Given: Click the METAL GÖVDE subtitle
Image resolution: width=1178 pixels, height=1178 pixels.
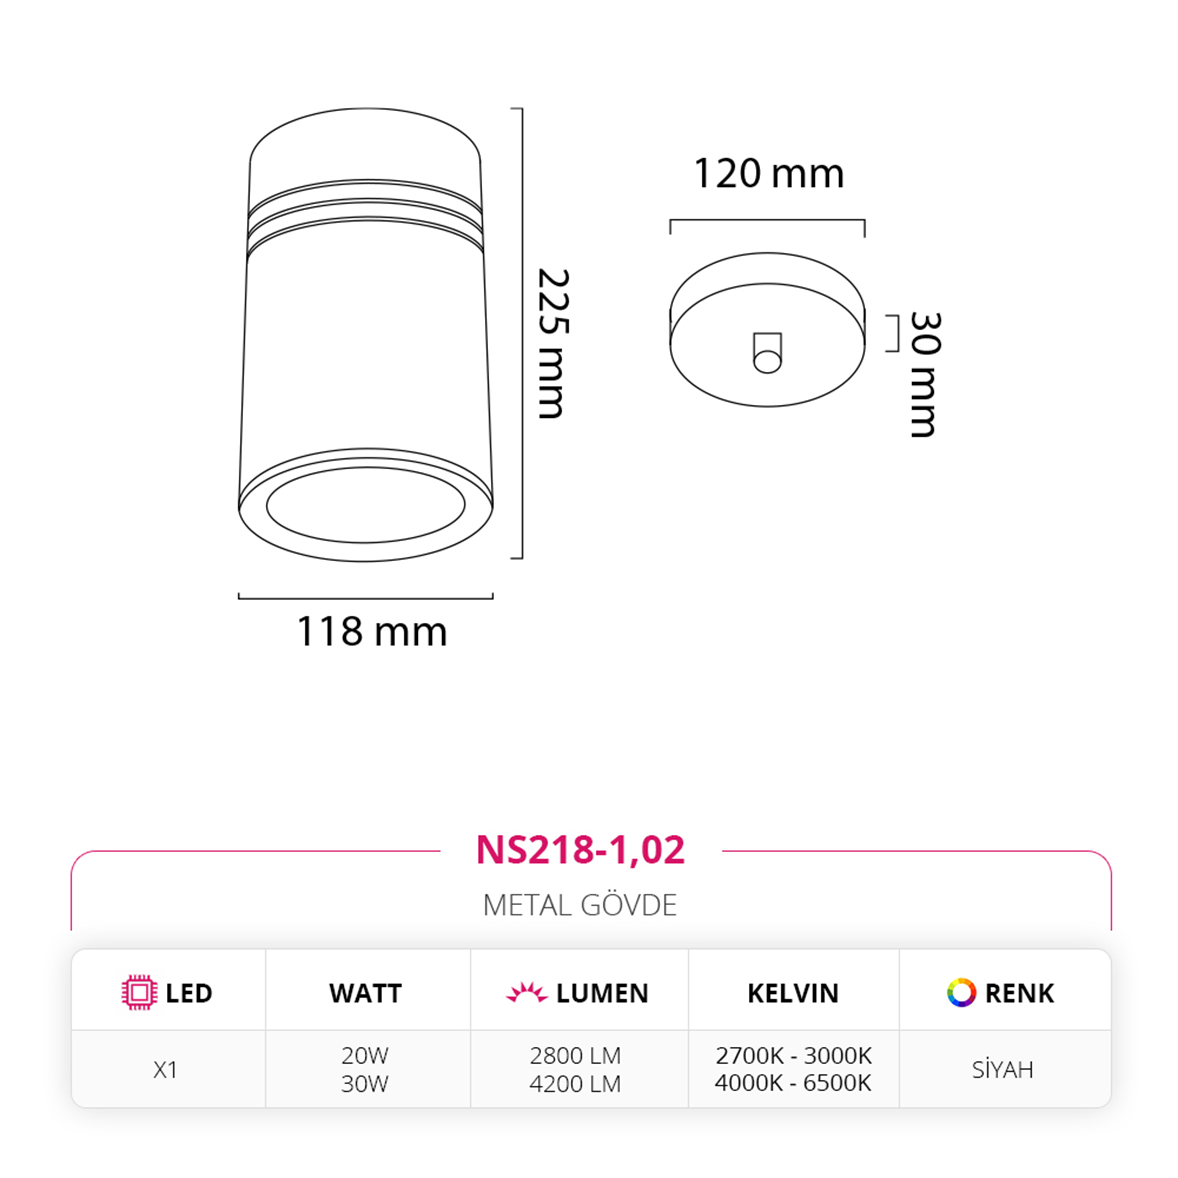Looking at the screenshot, I should coord(580,905).
